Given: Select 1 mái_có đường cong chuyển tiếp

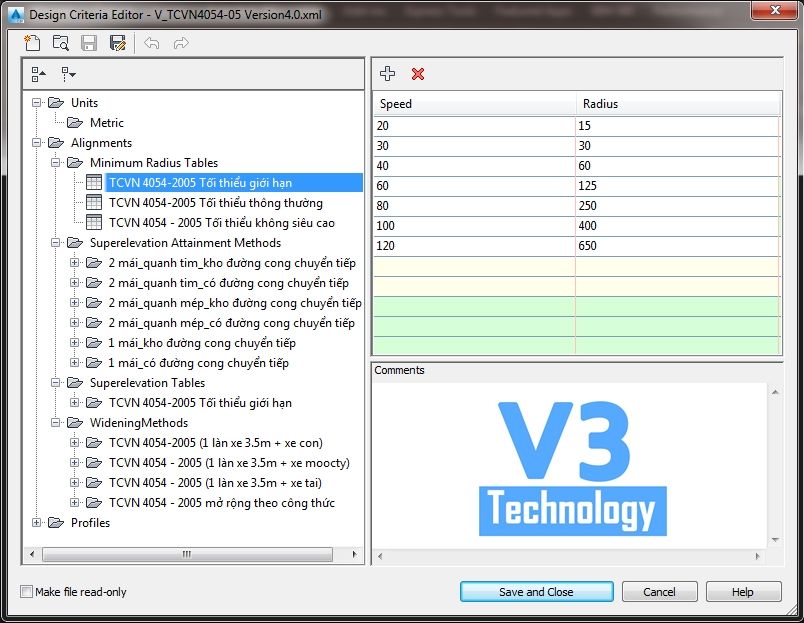Looking at the screenshot, I should [198, 363].
